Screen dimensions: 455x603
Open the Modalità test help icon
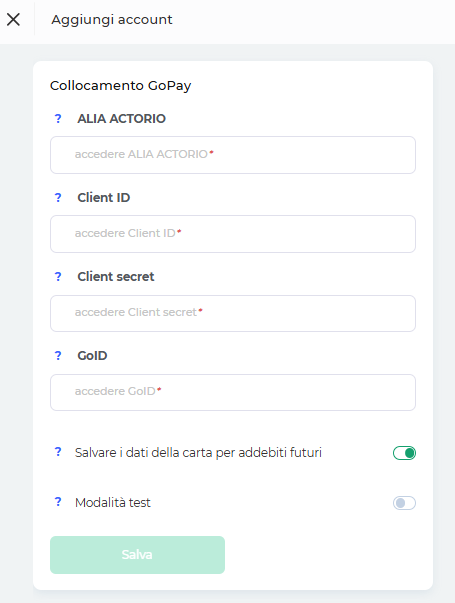pyautogui.click(x=58, y=502)
